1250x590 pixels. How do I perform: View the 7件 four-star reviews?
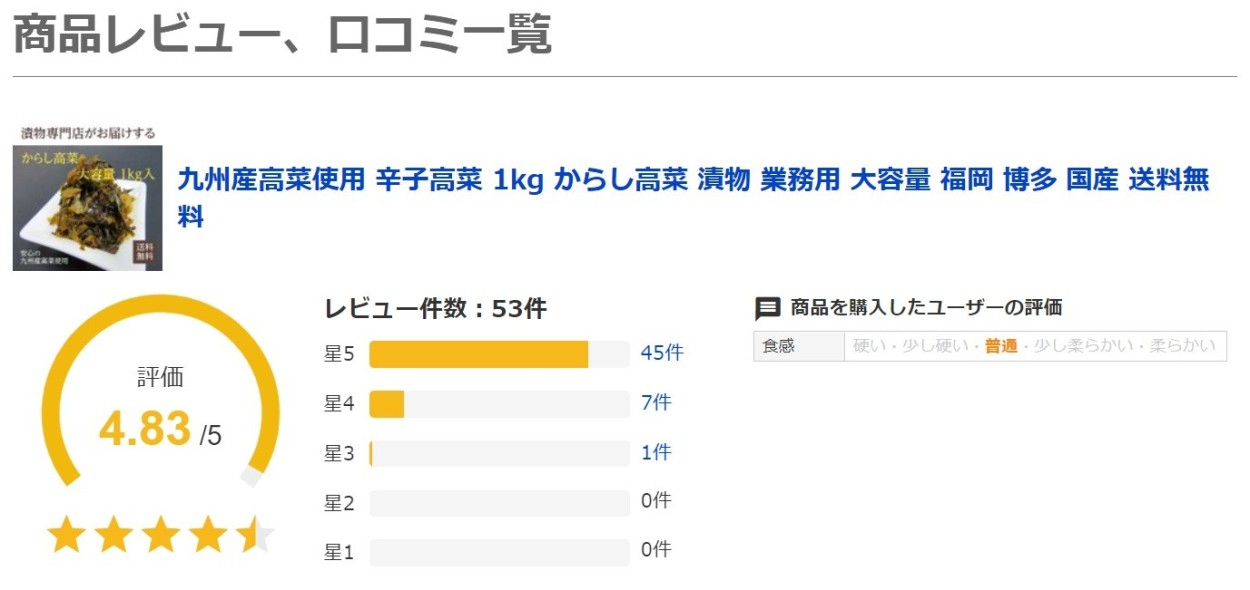[656, 403]
